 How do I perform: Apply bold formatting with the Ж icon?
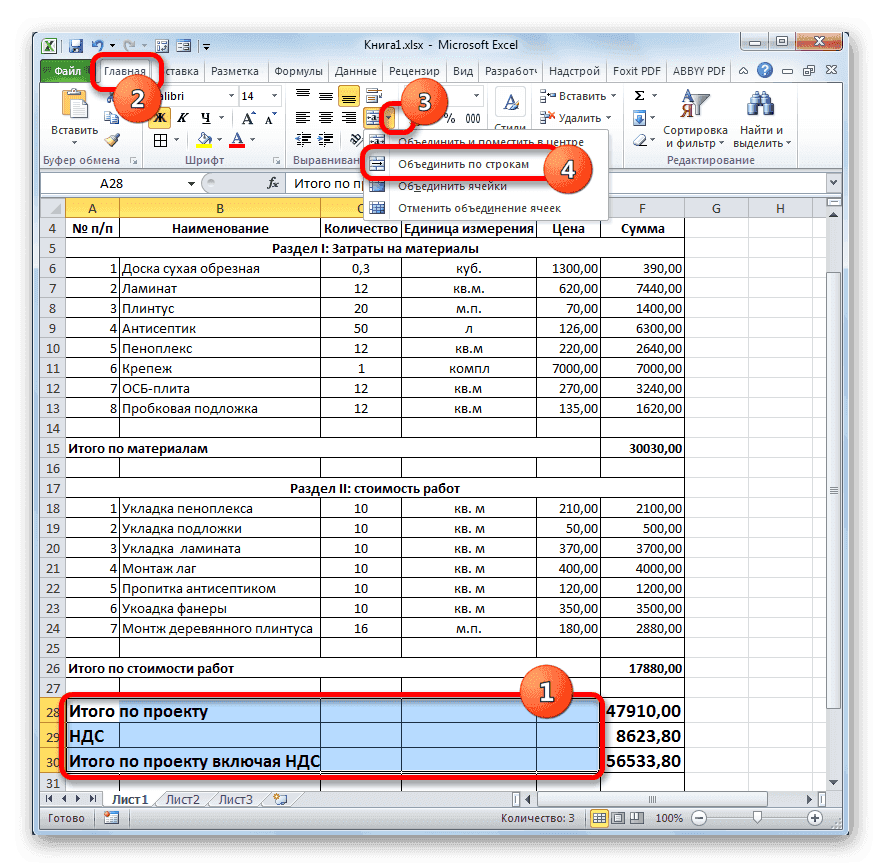tap(161, 118)
